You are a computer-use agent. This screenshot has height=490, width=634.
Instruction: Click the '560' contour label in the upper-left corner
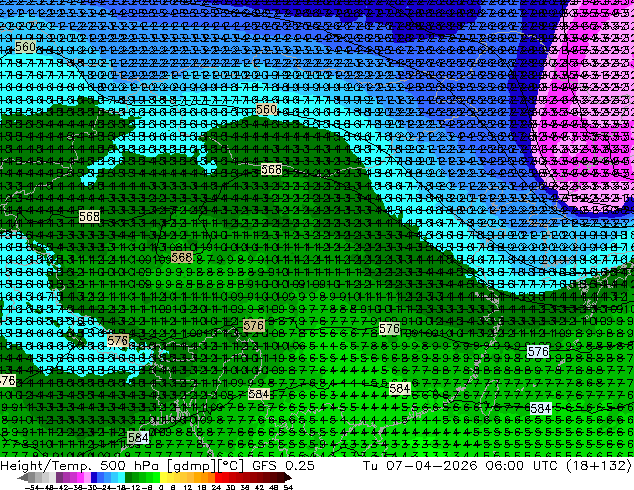25,47
